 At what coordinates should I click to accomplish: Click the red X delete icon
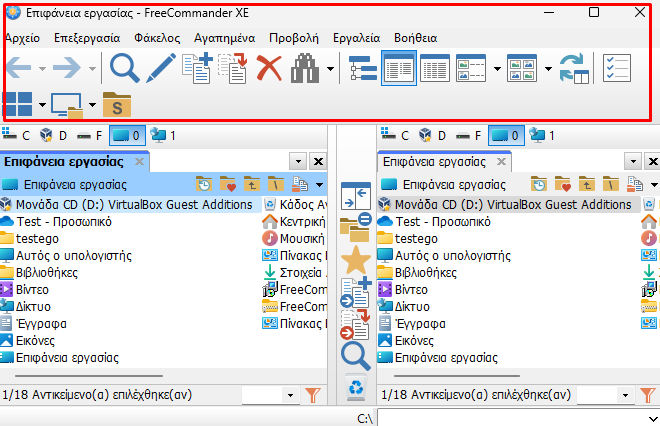click(269, 68)
